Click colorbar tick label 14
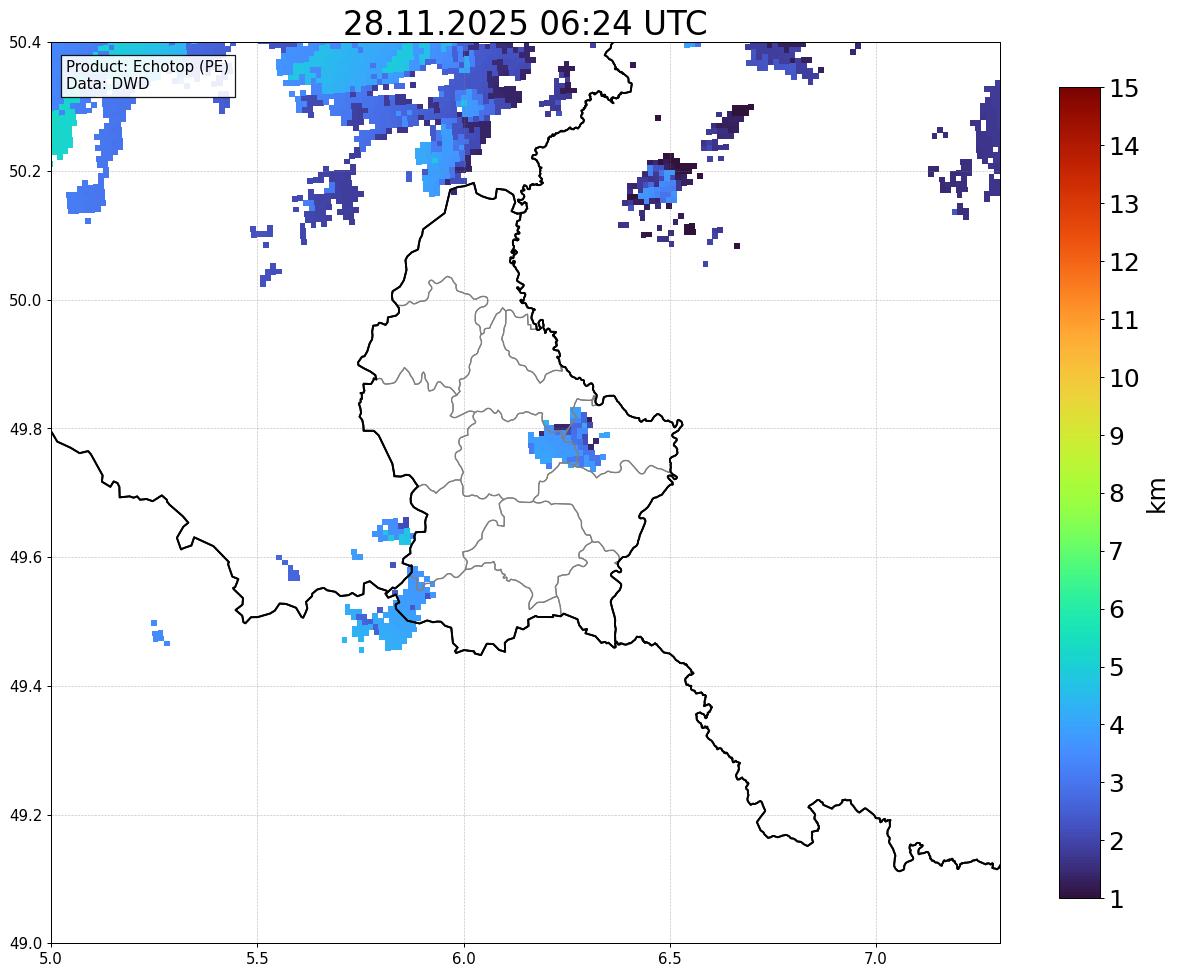The height and width of the screenshot is (976, 1178). (x=1125, y=147)
